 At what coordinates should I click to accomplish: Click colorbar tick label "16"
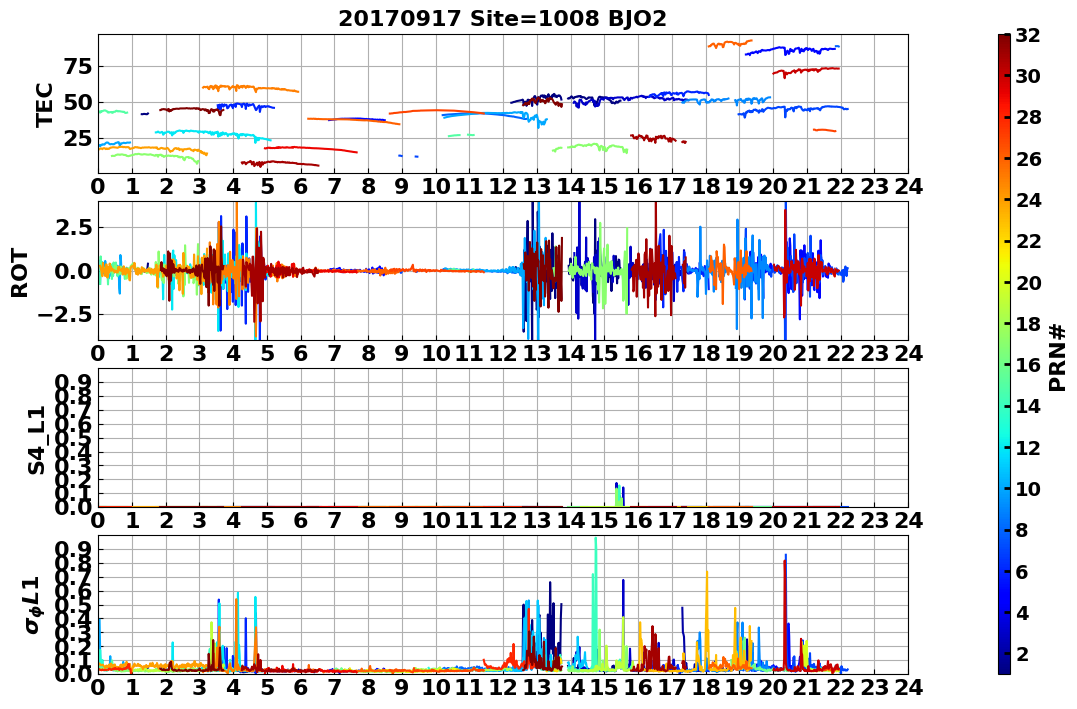[x=1028, y=365]
